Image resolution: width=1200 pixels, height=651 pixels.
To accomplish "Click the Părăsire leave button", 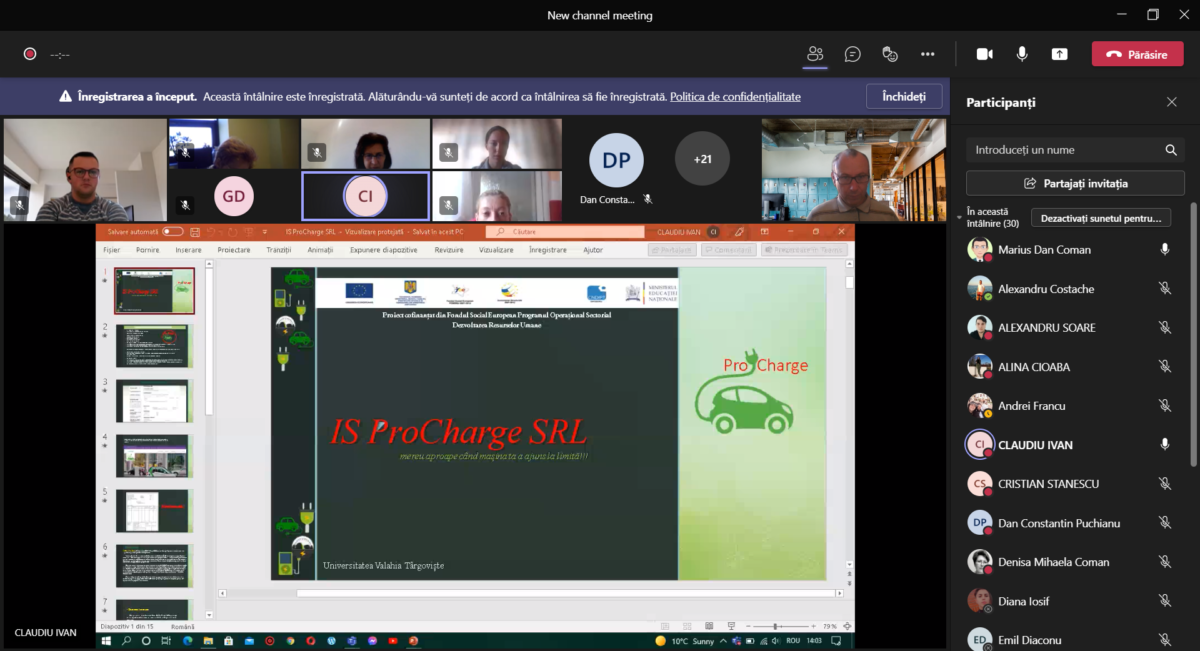I will click(x=1137, y=54).
